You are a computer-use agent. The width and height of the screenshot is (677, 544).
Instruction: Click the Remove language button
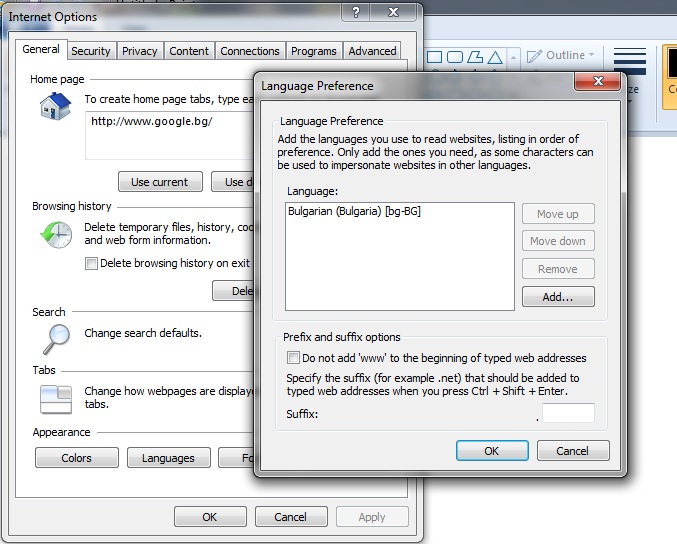[x=558, y=269]
